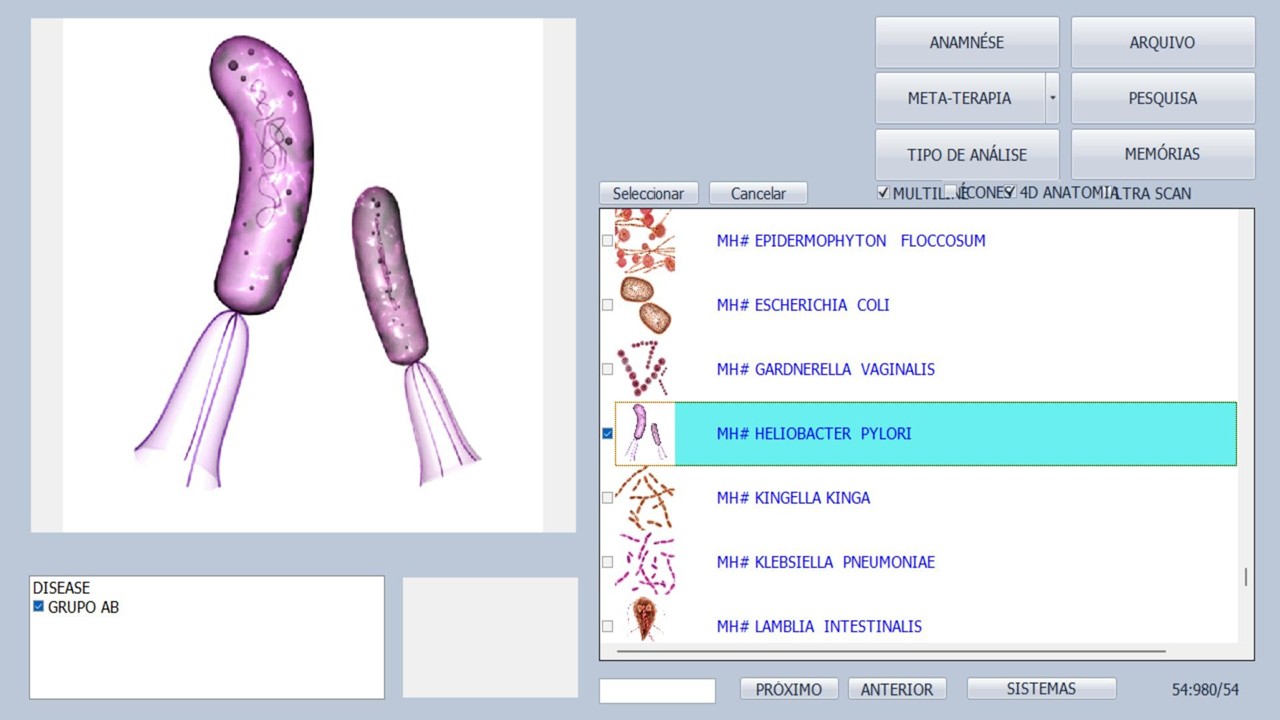
Task: Uncheck the Heliobacter Pylori checkbox
Action: [607, 433]
